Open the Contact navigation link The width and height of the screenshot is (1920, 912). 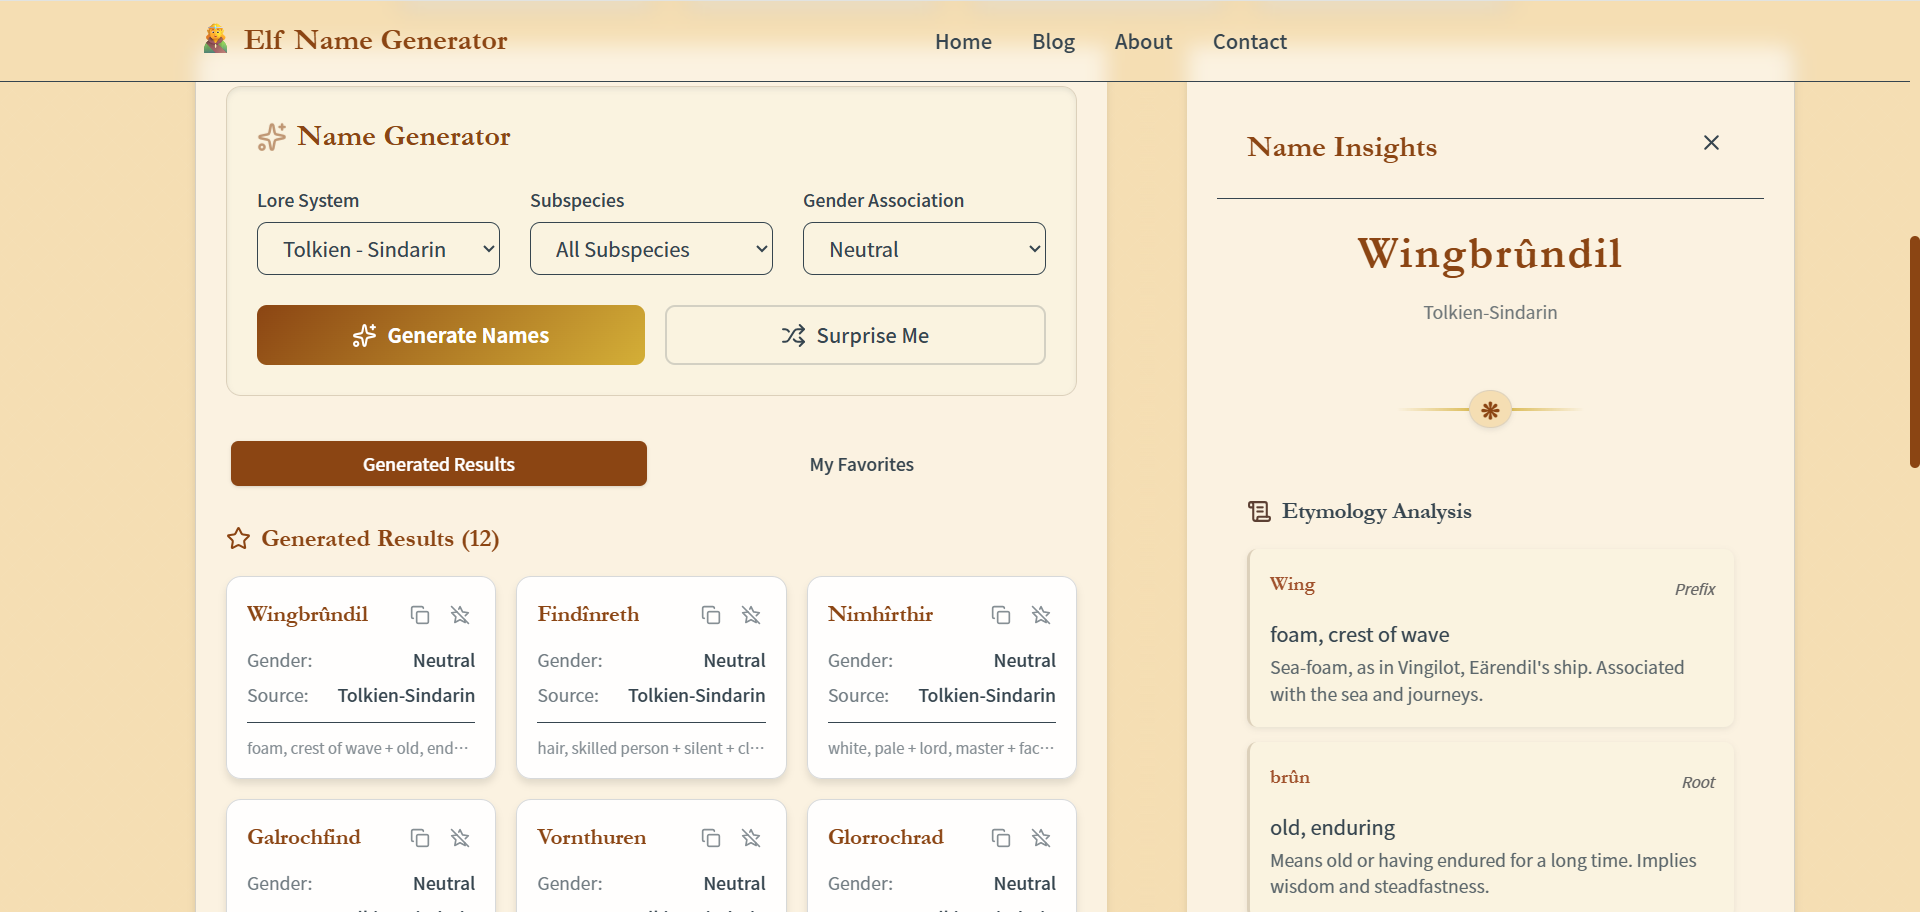1249,42
